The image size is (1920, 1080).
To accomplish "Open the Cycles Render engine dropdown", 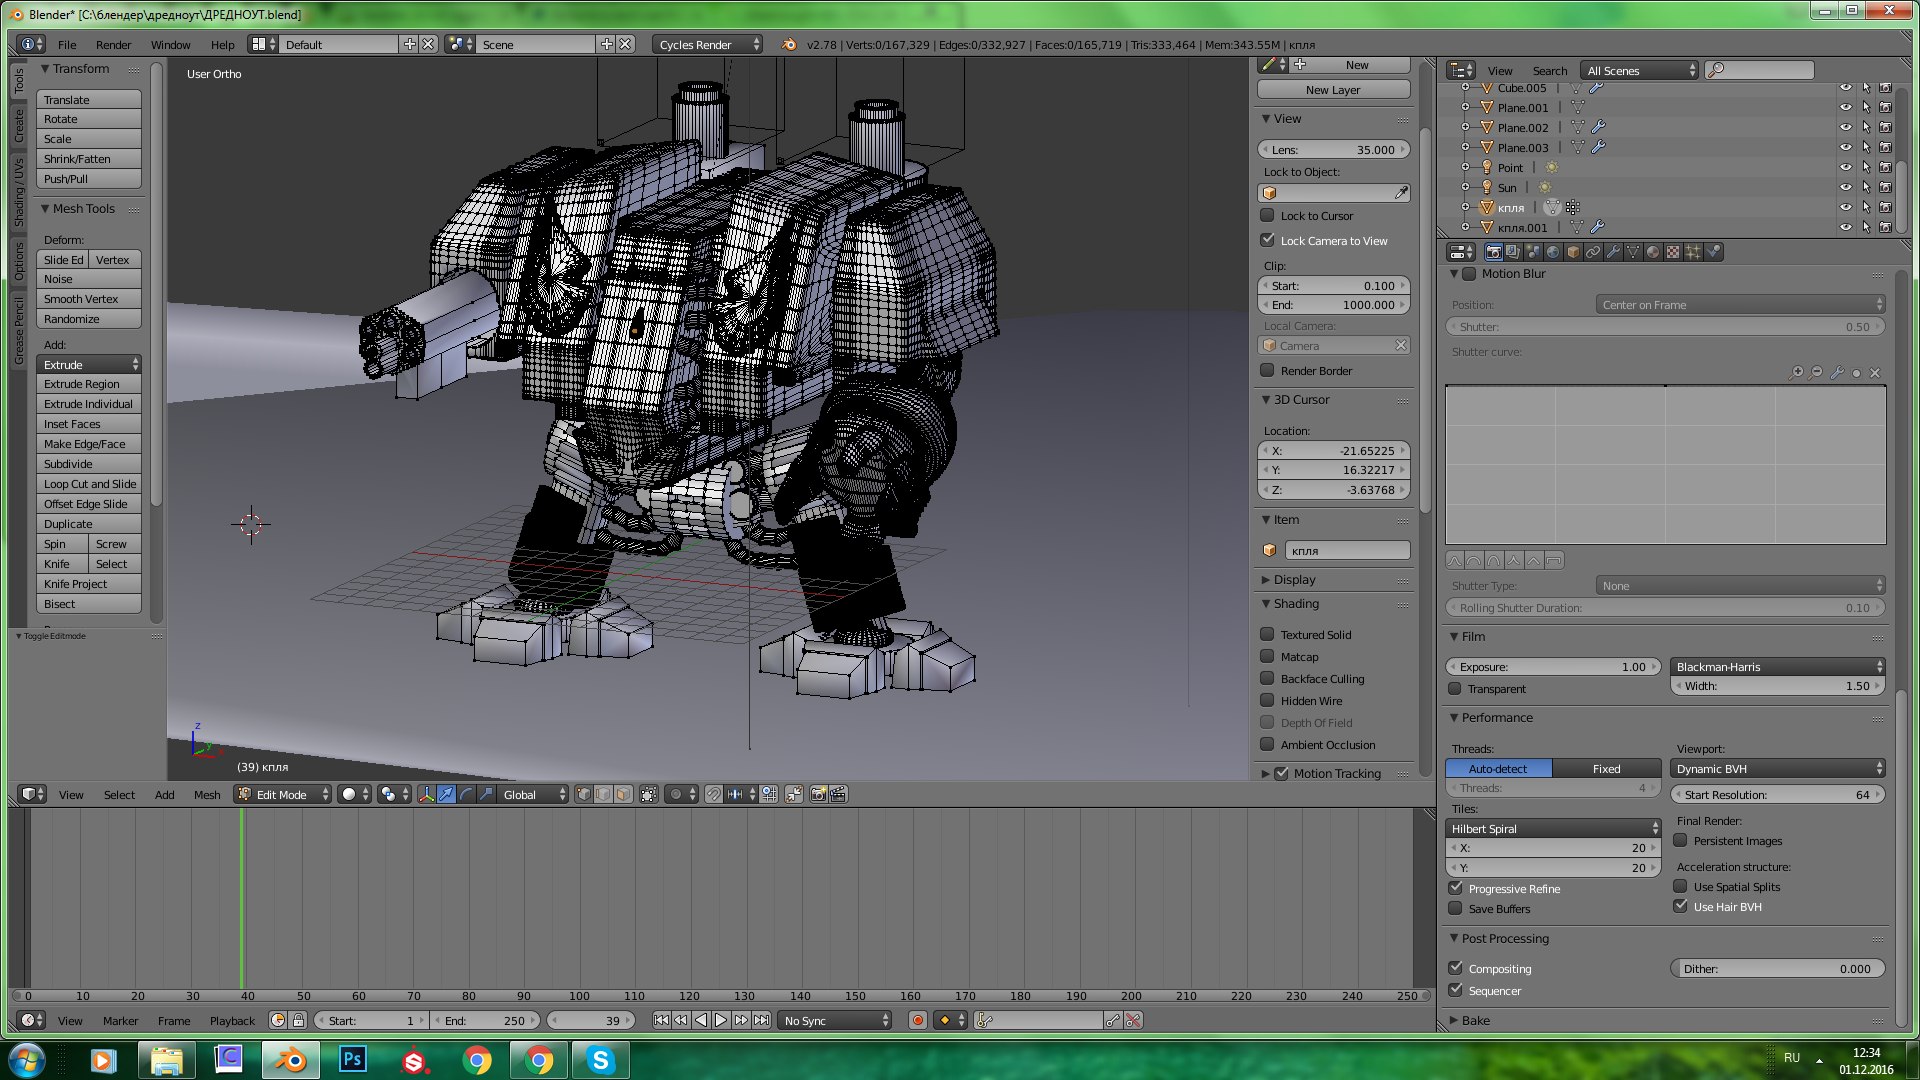I will (x=707, y=44).
